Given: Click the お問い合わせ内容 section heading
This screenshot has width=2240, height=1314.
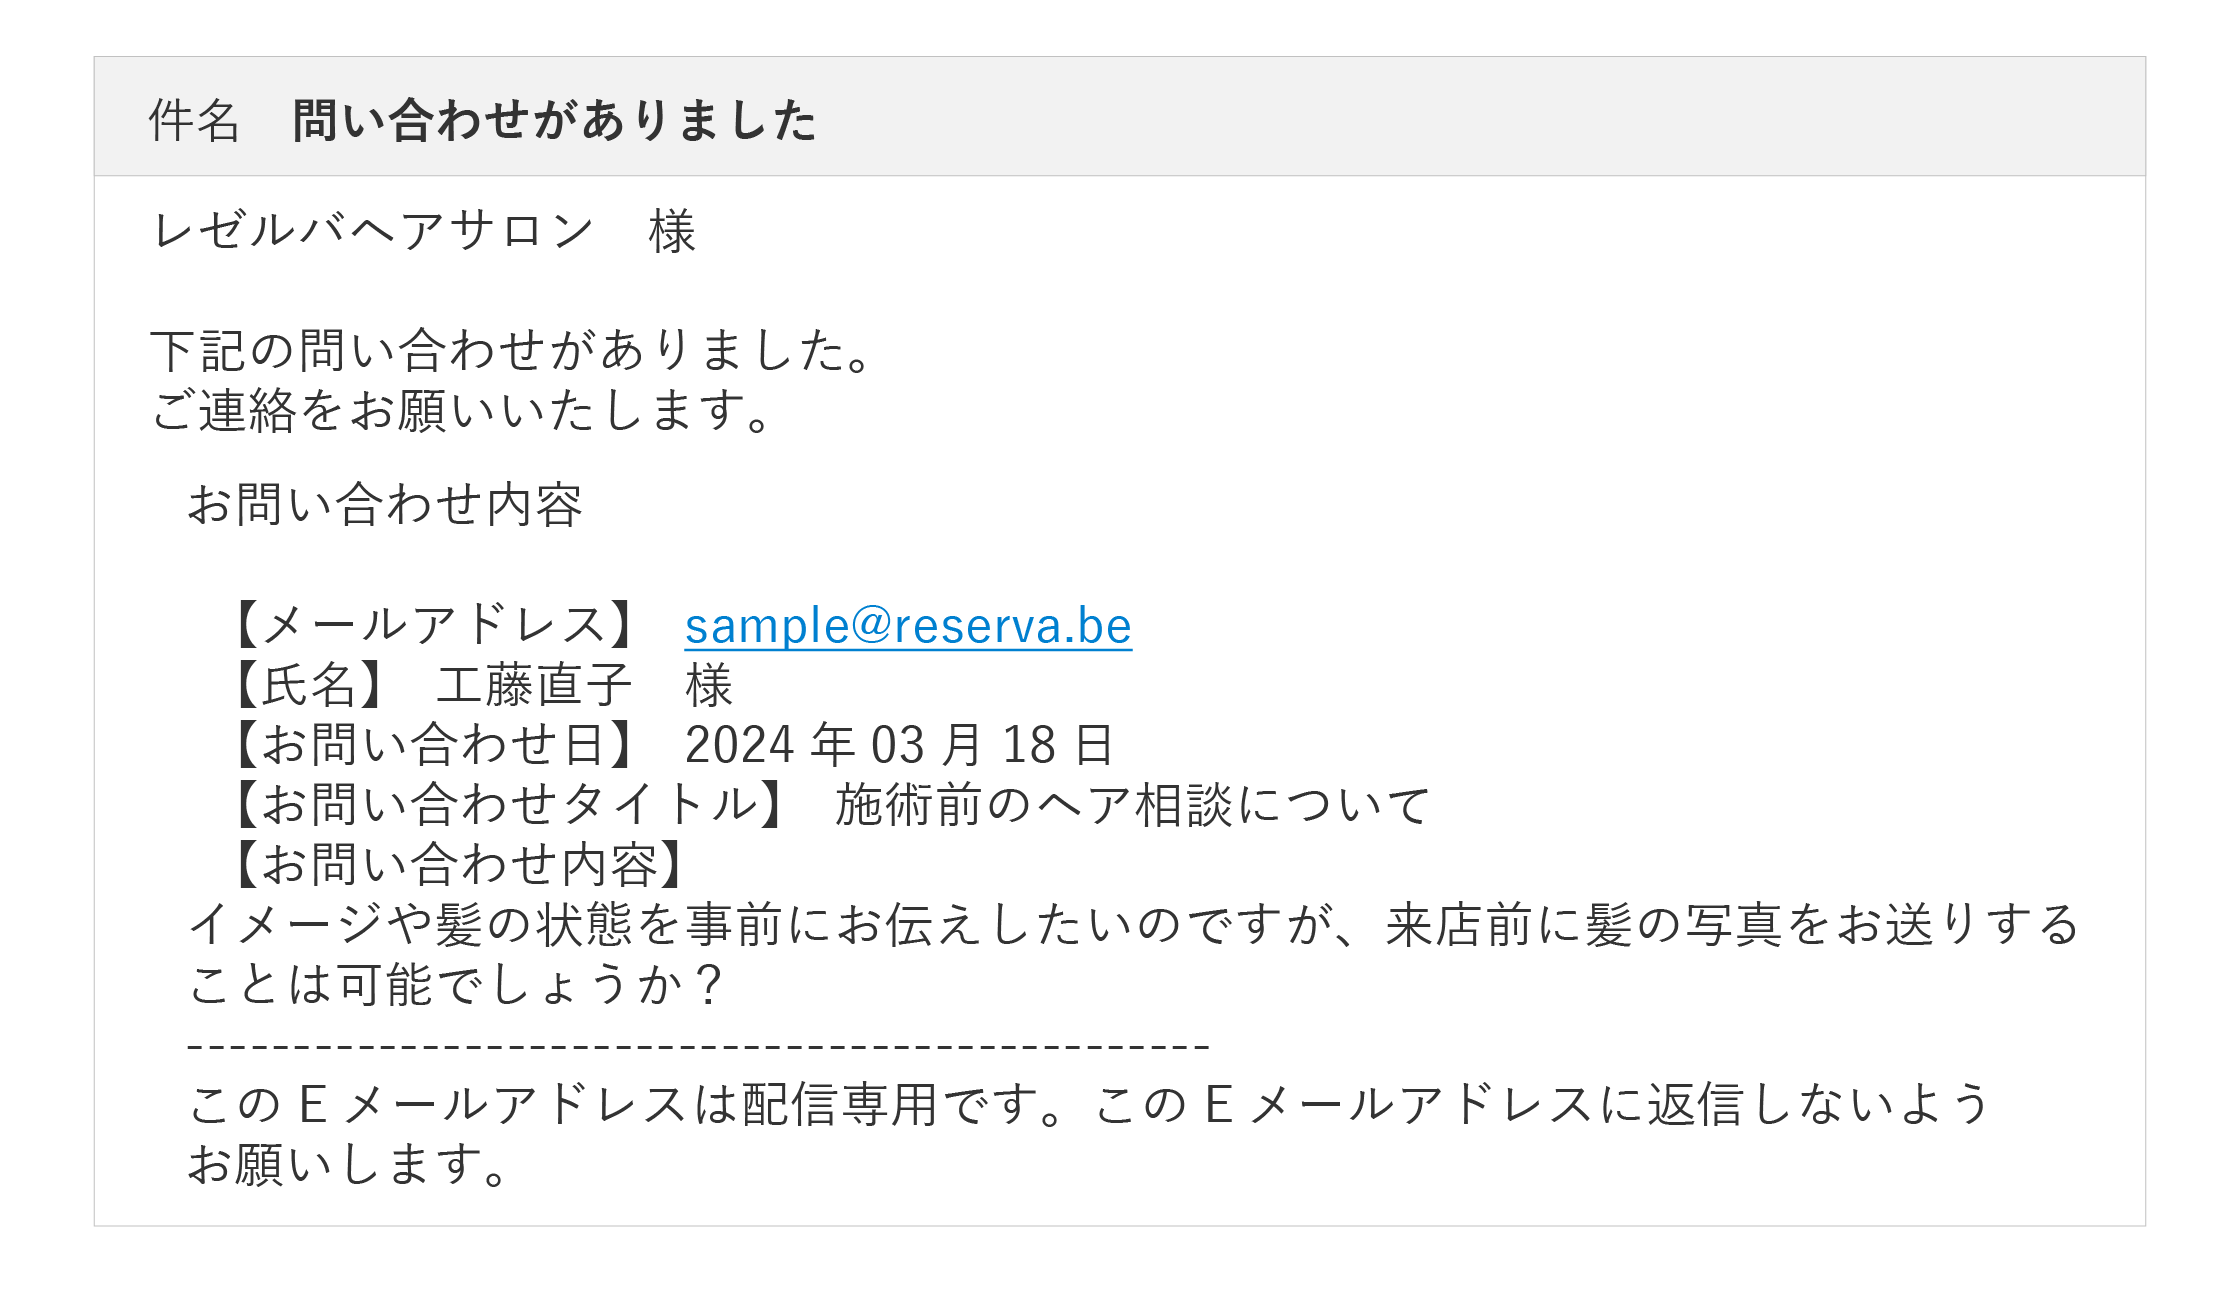Looking at the screenshot, I should click(x=385, y=505).
